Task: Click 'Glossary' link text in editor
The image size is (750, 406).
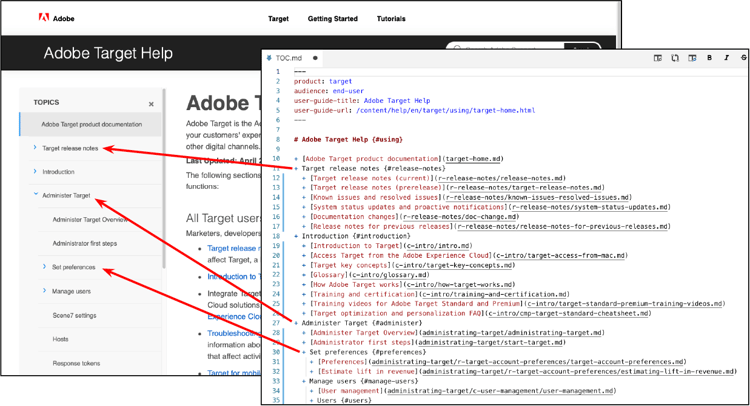Action: point(329,275)
